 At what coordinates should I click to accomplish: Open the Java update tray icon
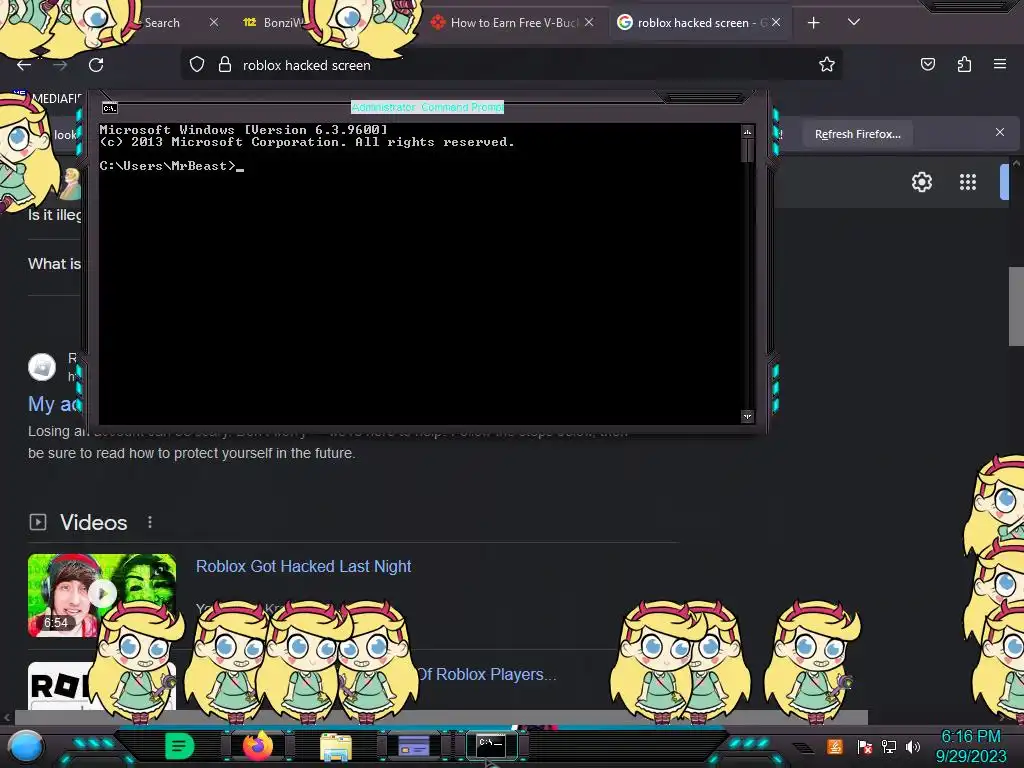pyautogui.click(x=835, y=746)
